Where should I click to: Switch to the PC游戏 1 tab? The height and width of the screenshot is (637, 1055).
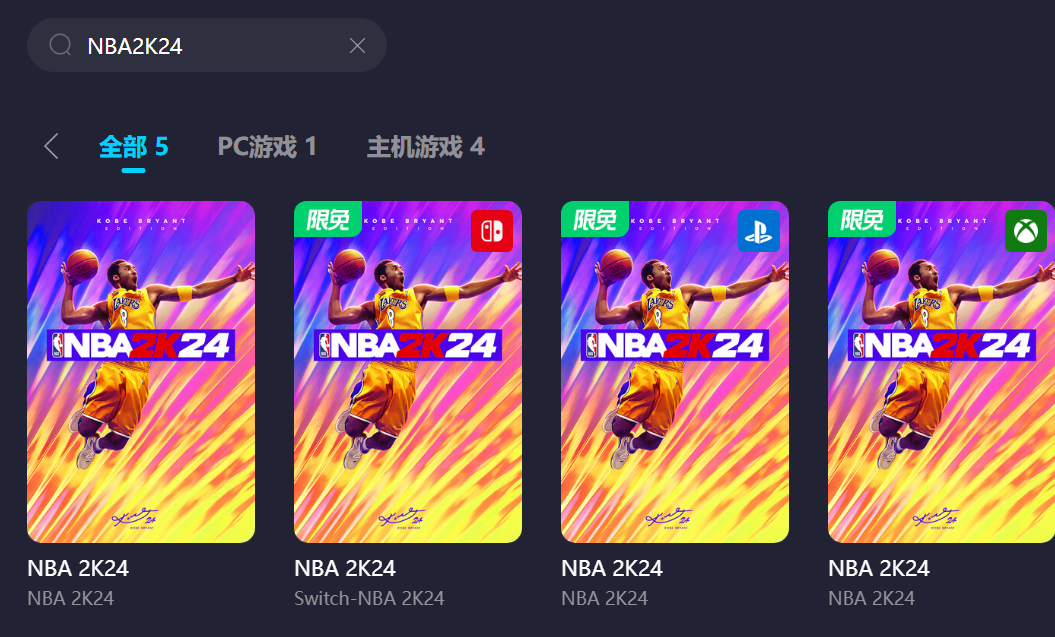click(x=267, y=147)
